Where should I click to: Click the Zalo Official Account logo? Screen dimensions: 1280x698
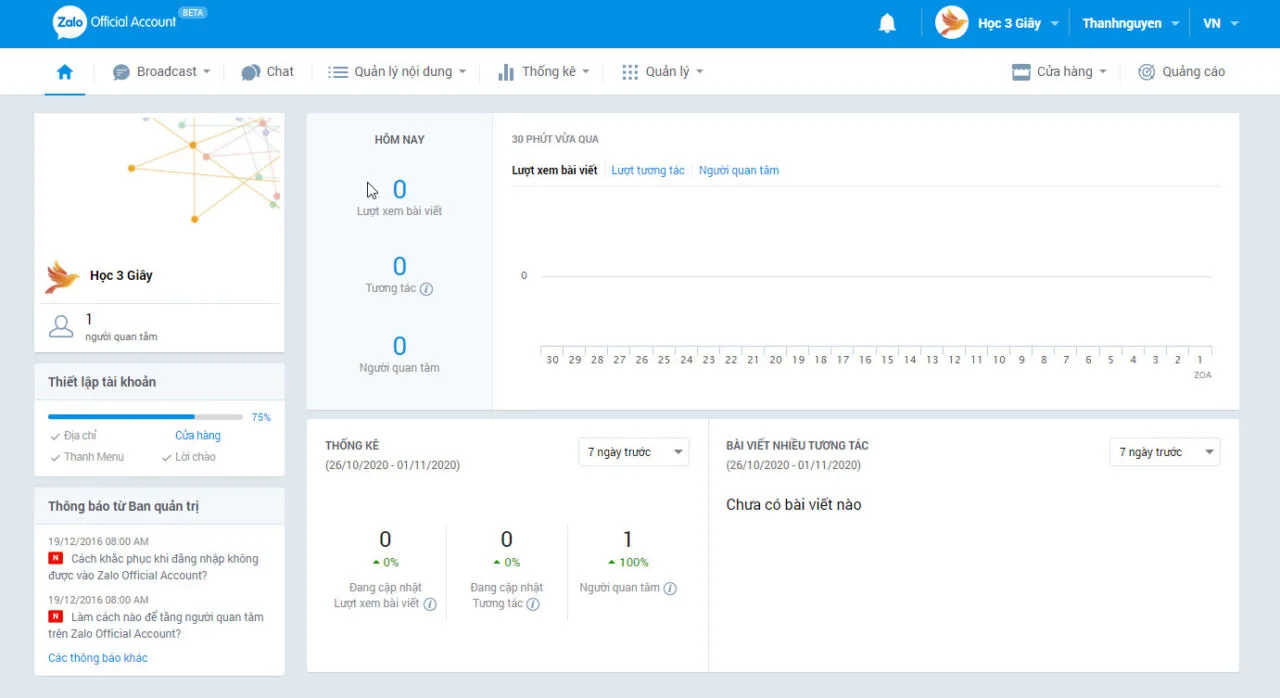[x=129, y=22]
